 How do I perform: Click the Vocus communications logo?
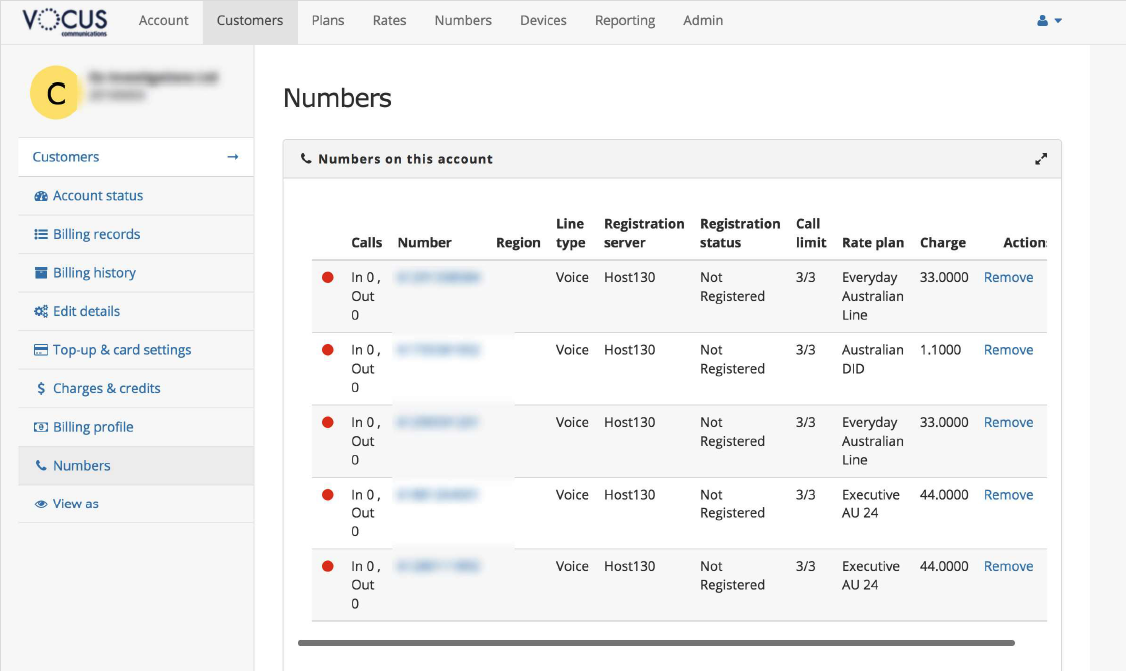click(x=65, y=21)
